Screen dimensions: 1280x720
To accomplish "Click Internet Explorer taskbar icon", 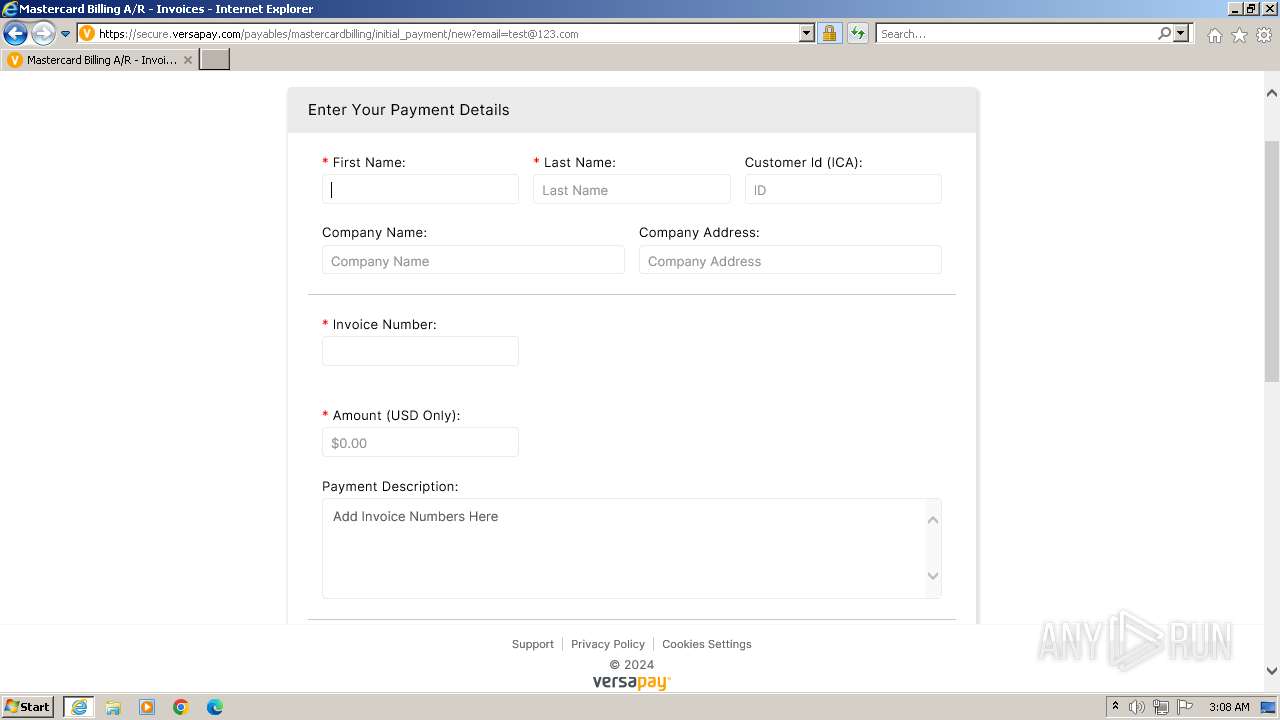I will coord(79,707).
